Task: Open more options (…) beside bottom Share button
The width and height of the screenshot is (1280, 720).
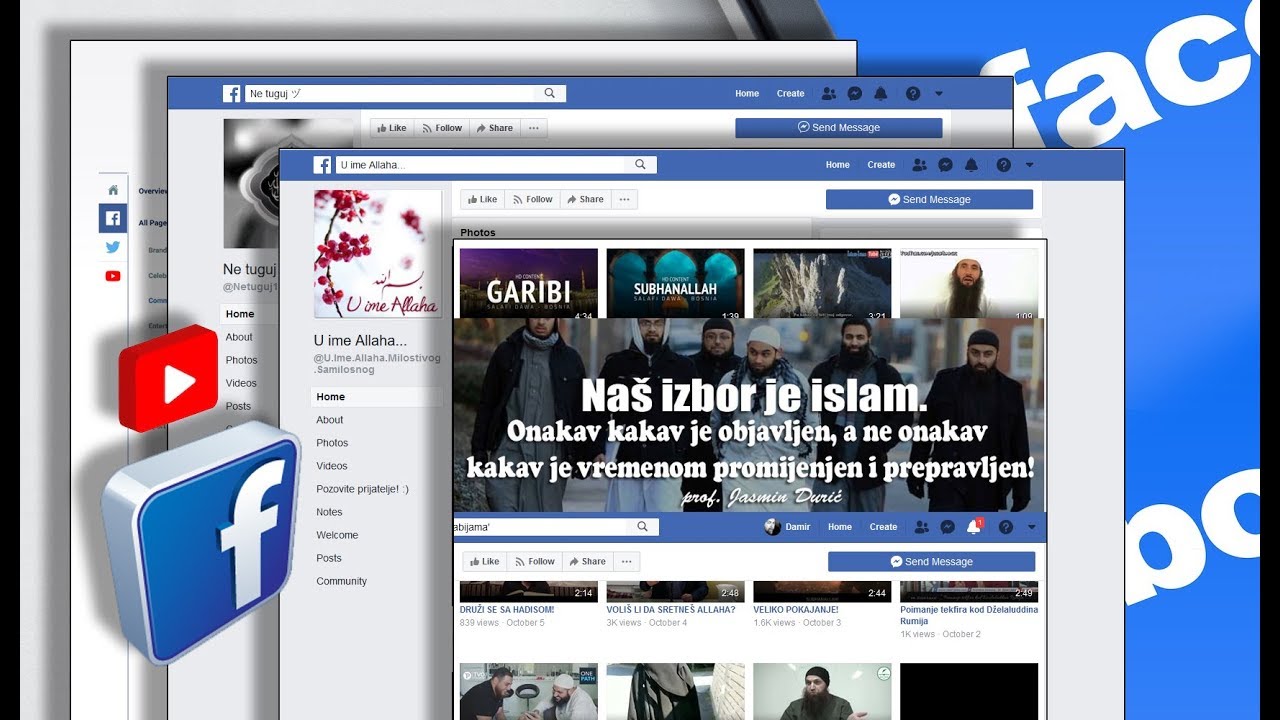Action: tap(626, 561)
